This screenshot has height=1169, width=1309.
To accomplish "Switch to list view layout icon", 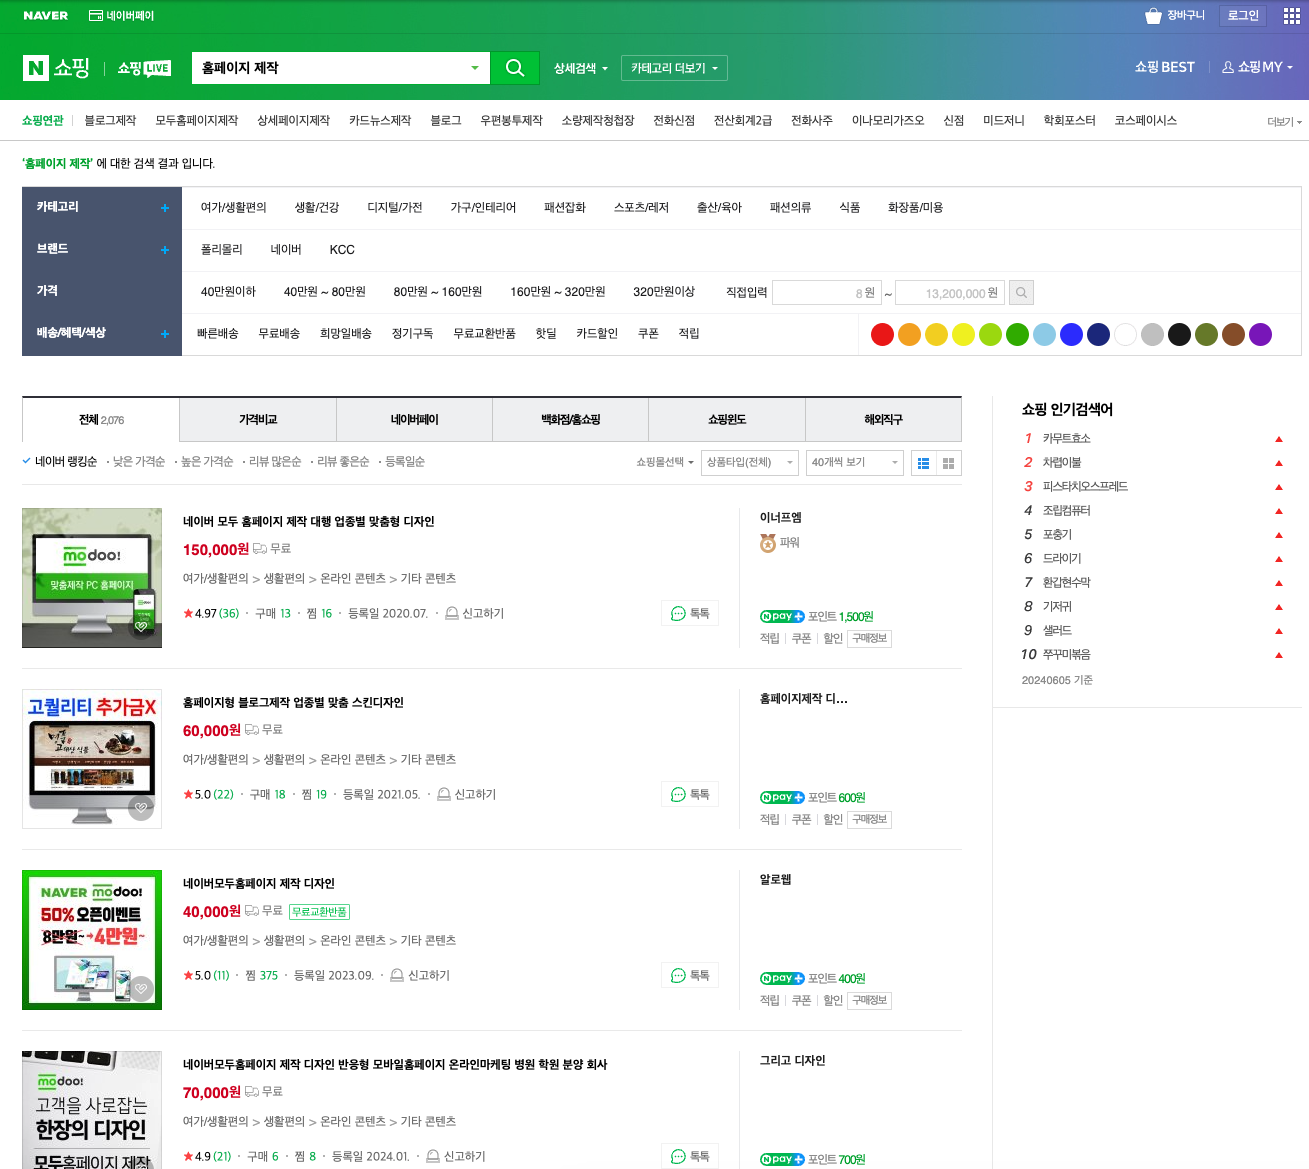I will click(924, 463).
